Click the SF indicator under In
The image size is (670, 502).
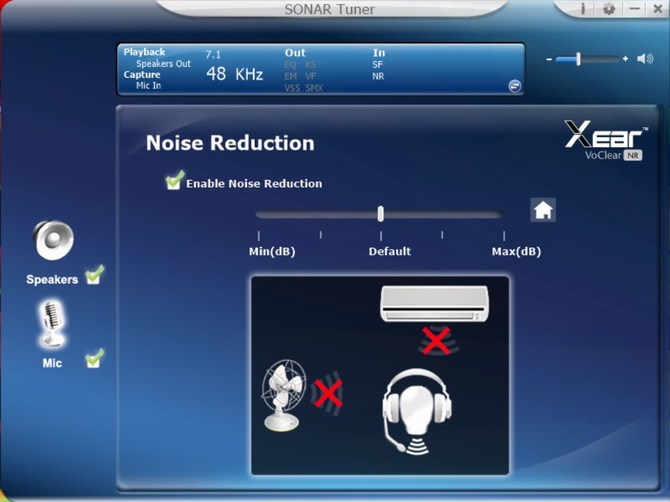point(377,65)
